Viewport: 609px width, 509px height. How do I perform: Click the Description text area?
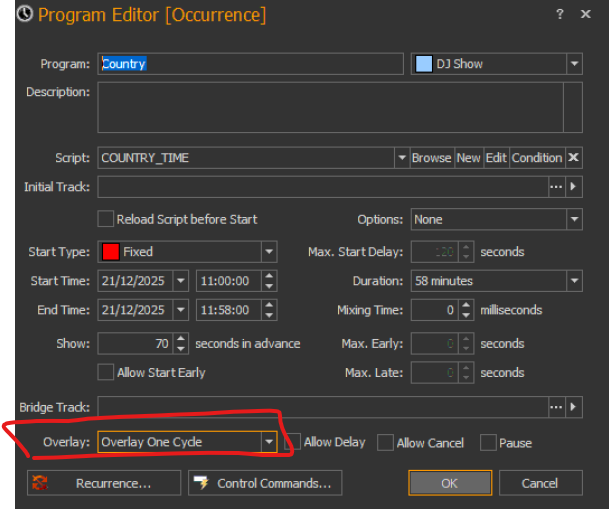[x=340, y=107]
